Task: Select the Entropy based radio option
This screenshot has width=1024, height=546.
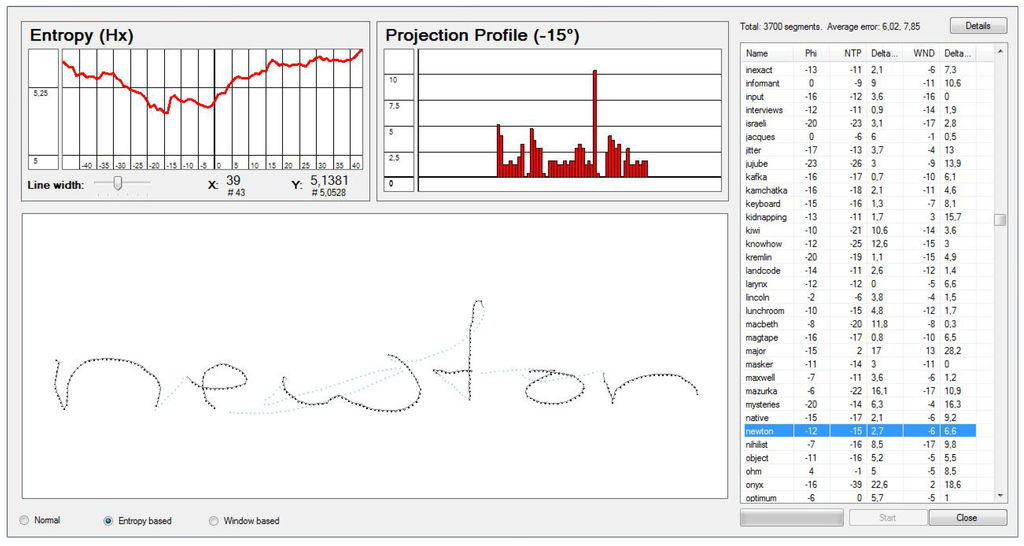Action: [109, 520]
